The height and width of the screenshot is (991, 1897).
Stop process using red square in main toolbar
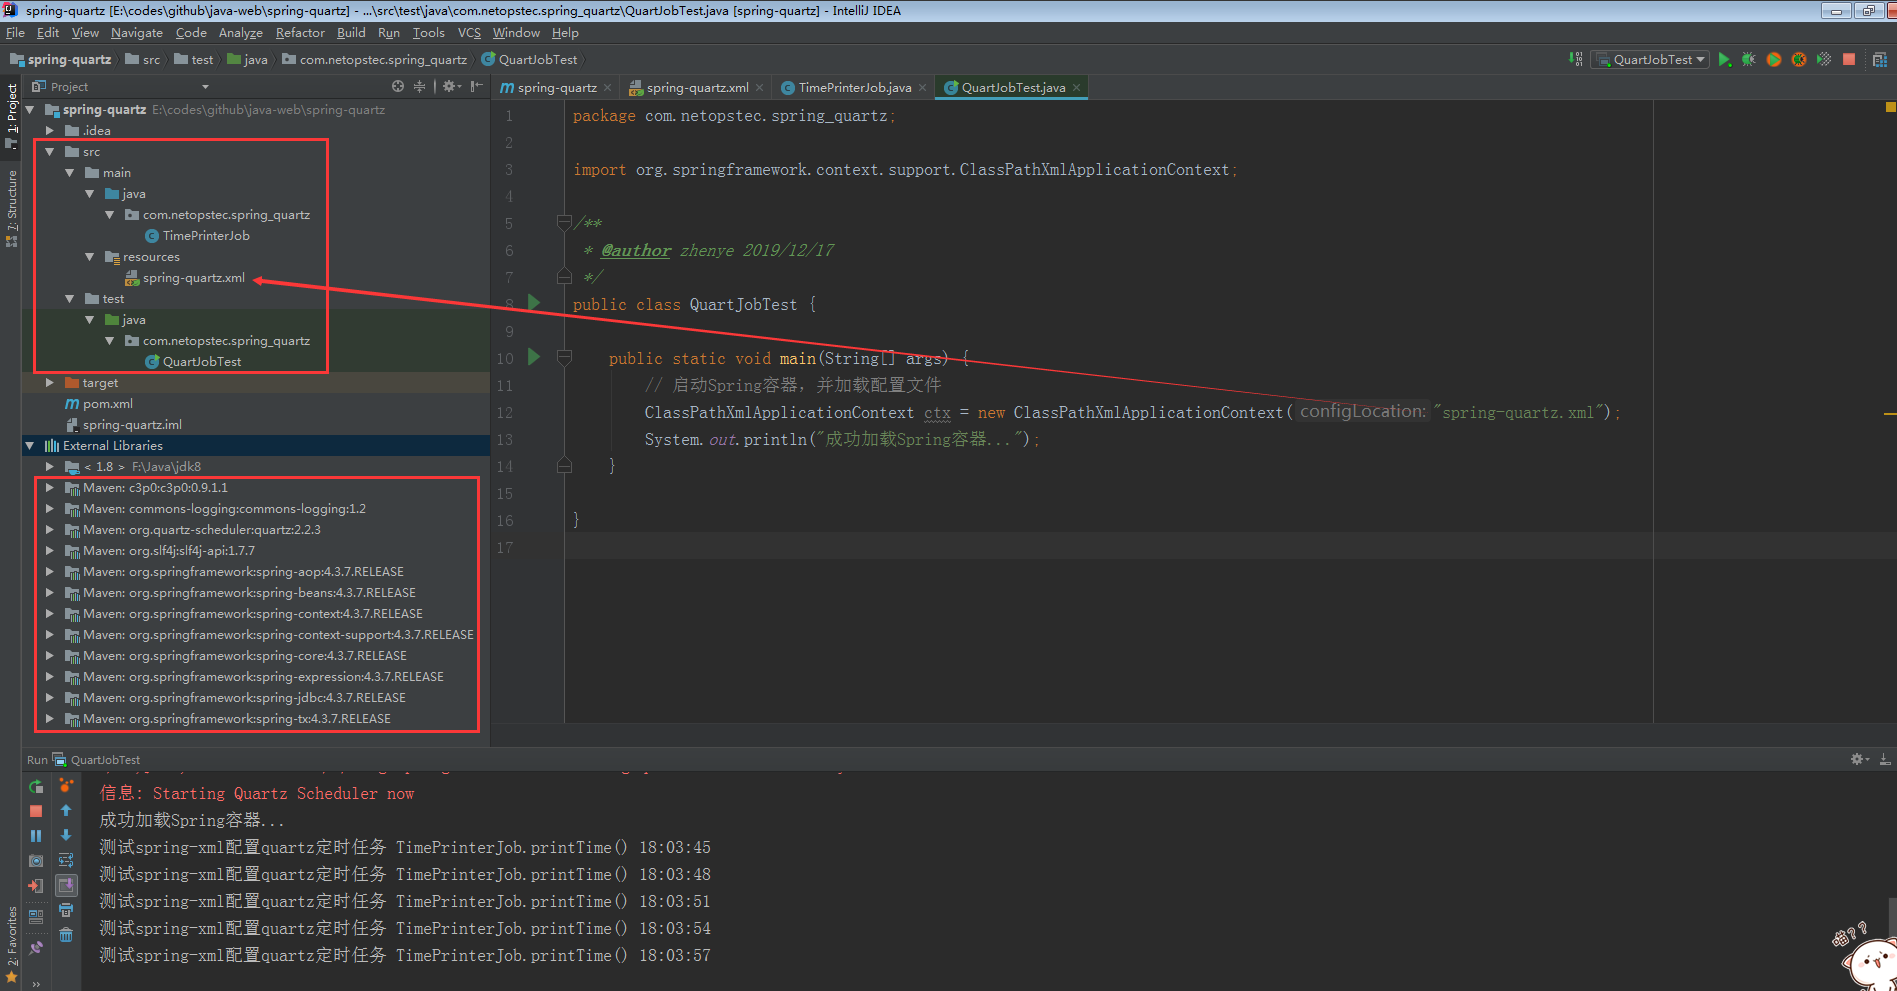pos(1849,60)
